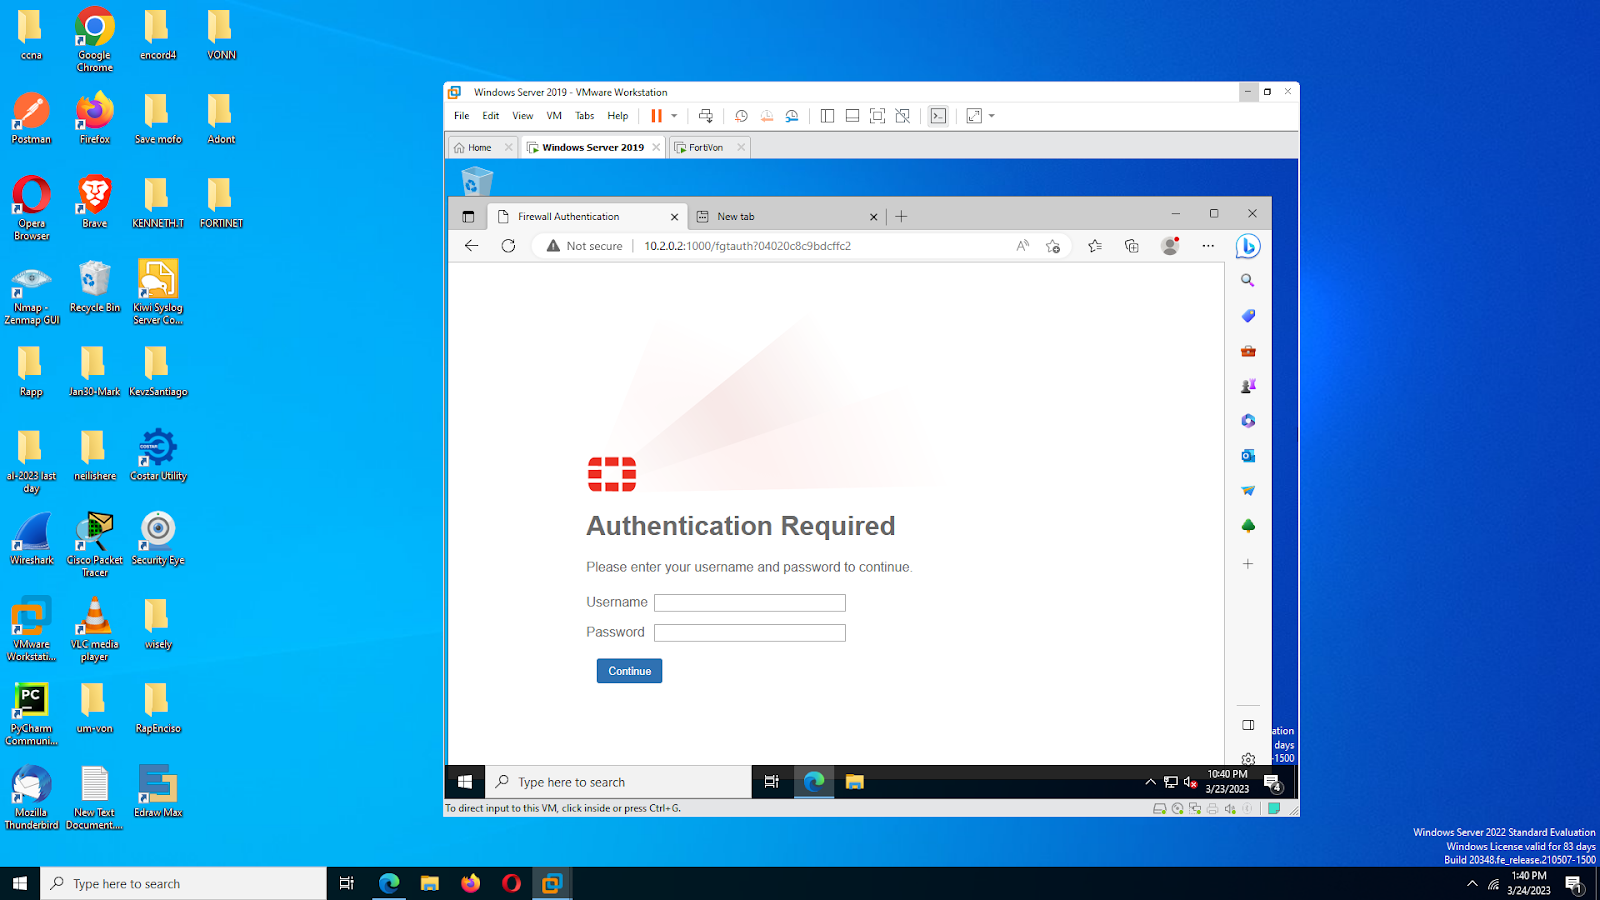1600x900 pixels.
Task: Enter full screen mode in VMware toolbar
Action: [877, 116]
